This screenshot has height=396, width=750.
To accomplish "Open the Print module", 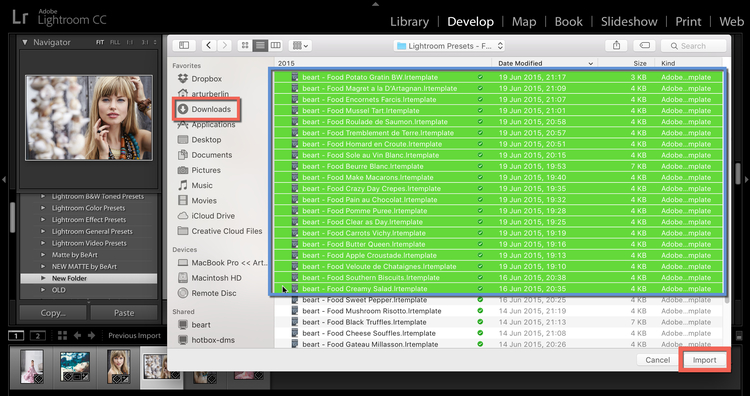I will pyautogui.click(x=688, y=22).
